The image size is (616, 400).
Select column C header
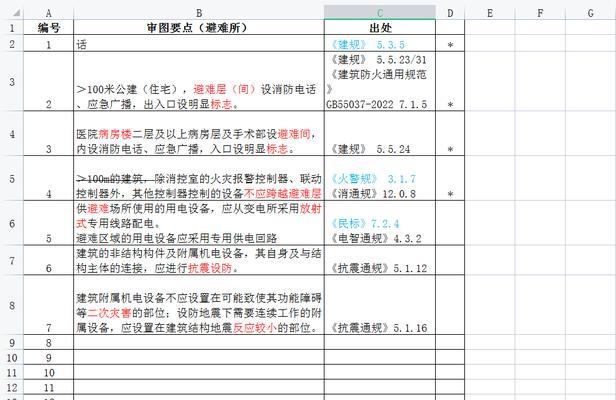click(380, 13)
